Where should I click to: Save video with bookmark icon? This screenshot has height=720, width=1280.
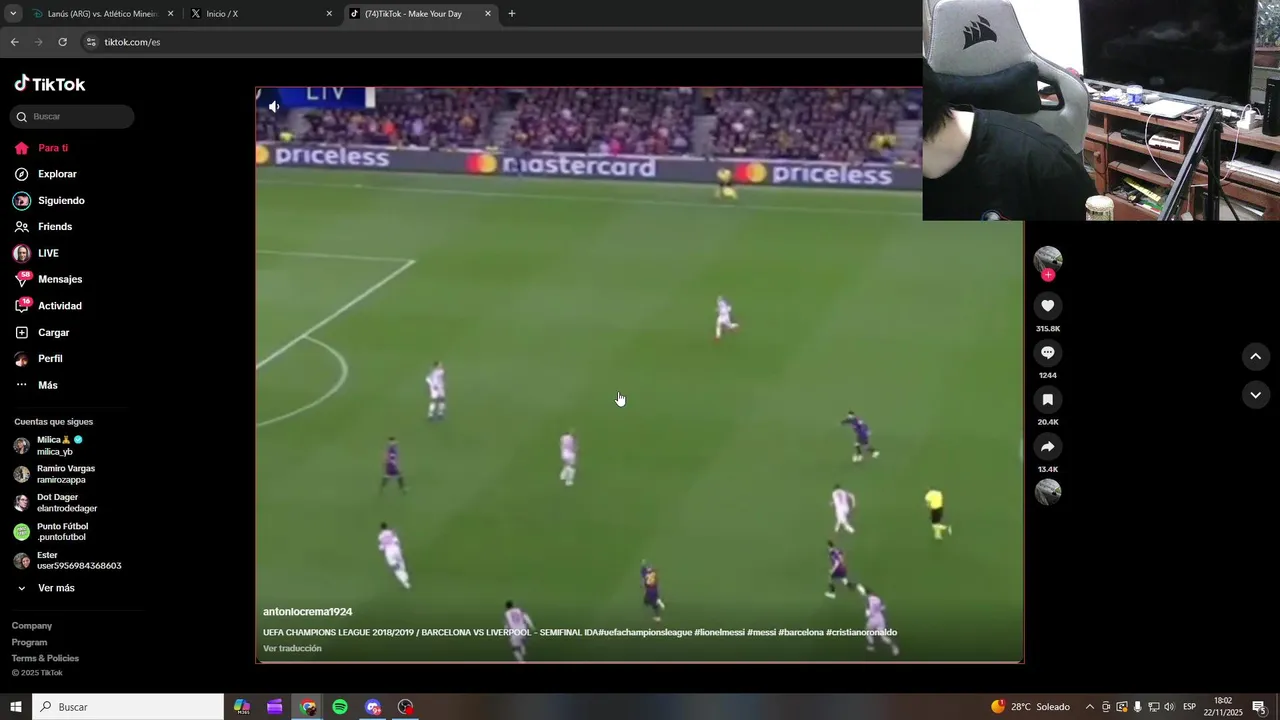pyautogui.click(x=1048, y=400)
